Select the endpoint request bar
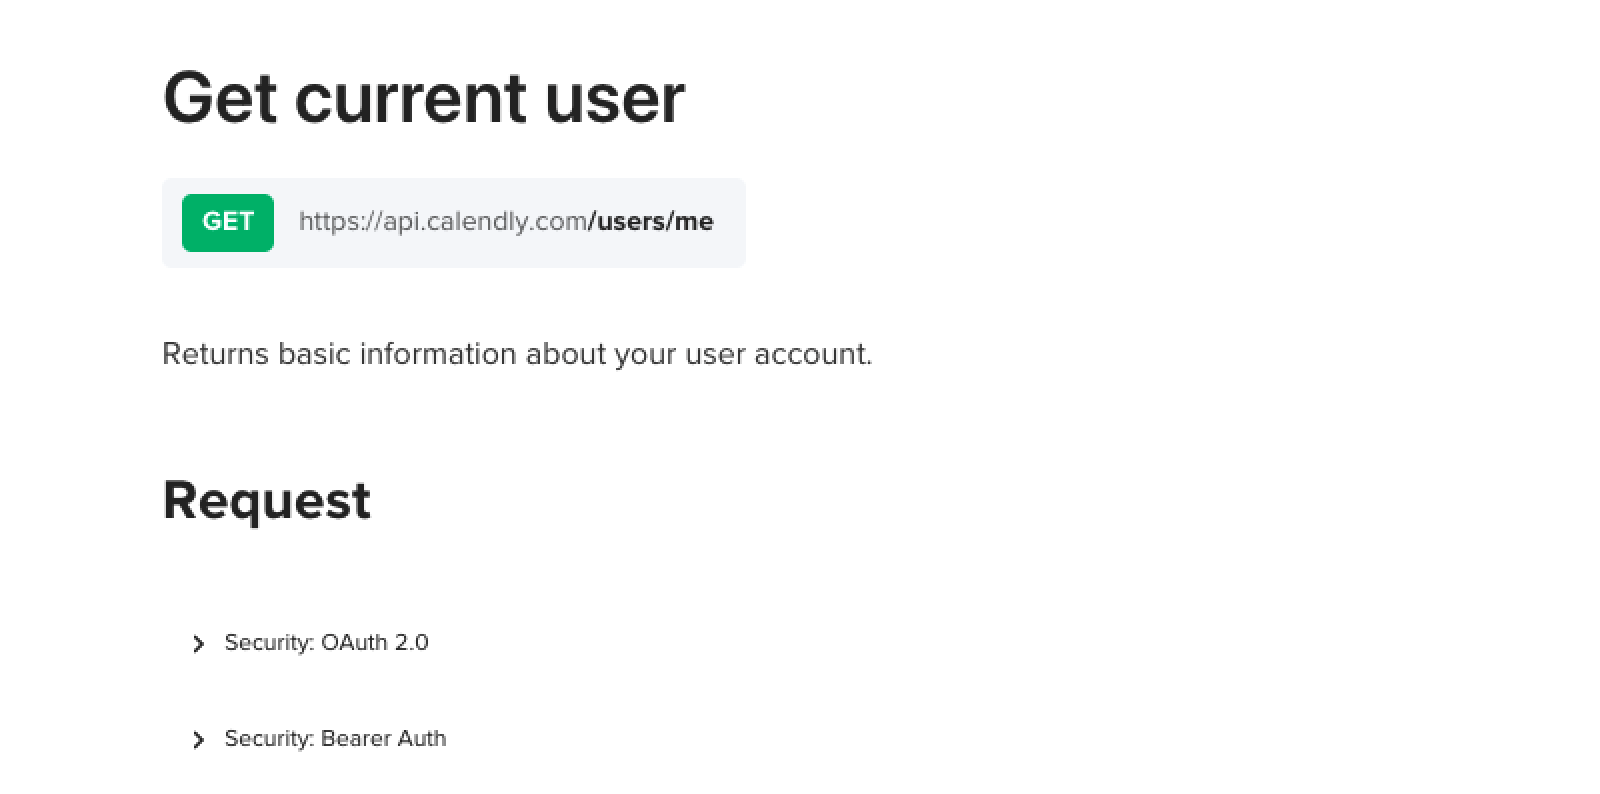 pyautogui.click(x=453, y=222)
